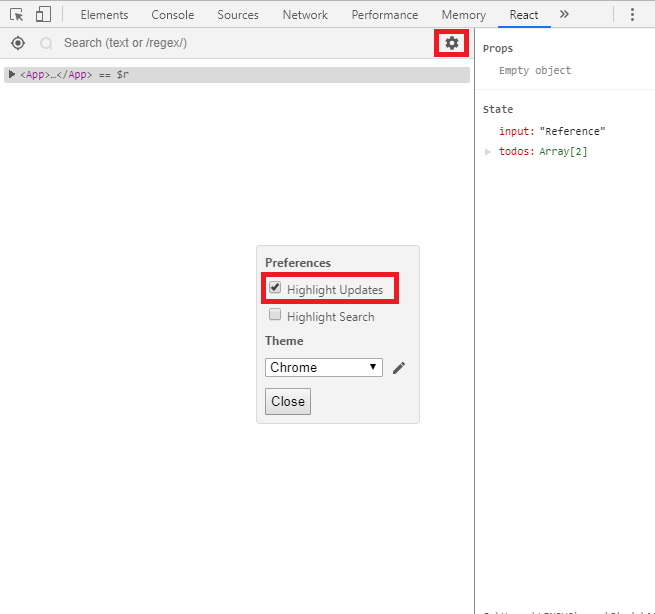This screenshot has width=655, height=614.
Task: Close the Preferences dialog
Action: coord(288,401)
